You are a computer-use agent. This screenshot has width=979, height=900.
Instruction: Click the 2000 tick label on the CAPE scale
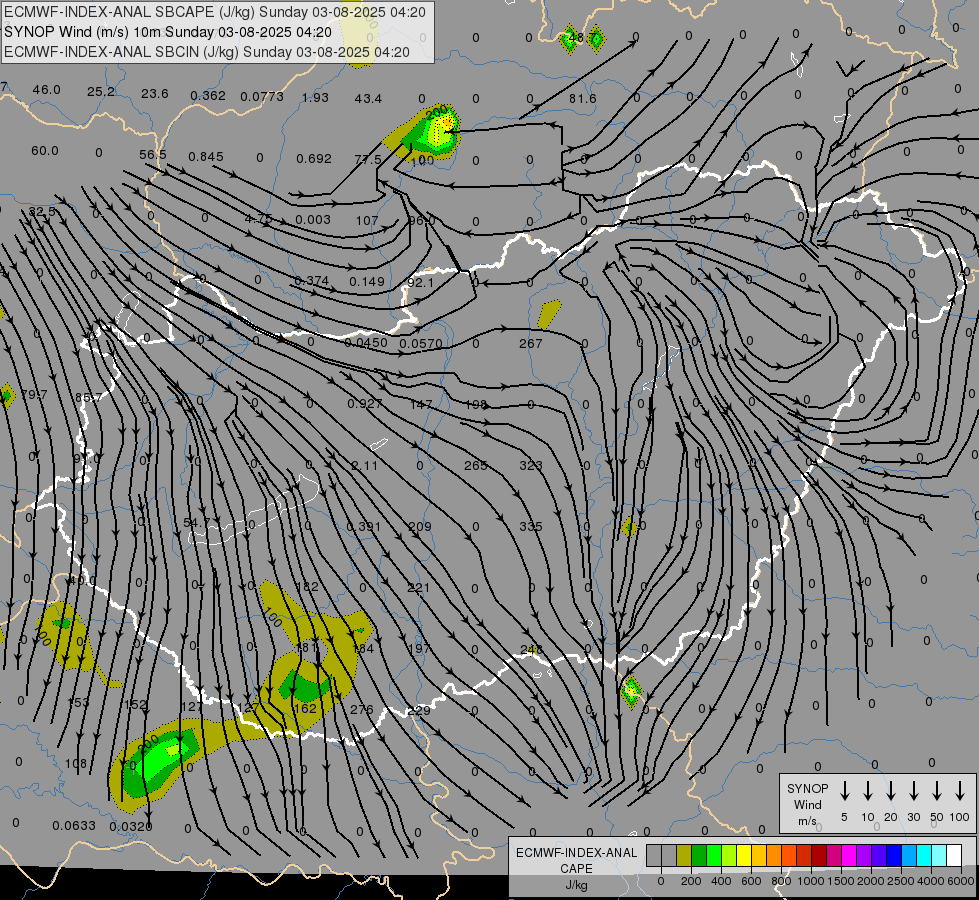click(x=870, y=881)
